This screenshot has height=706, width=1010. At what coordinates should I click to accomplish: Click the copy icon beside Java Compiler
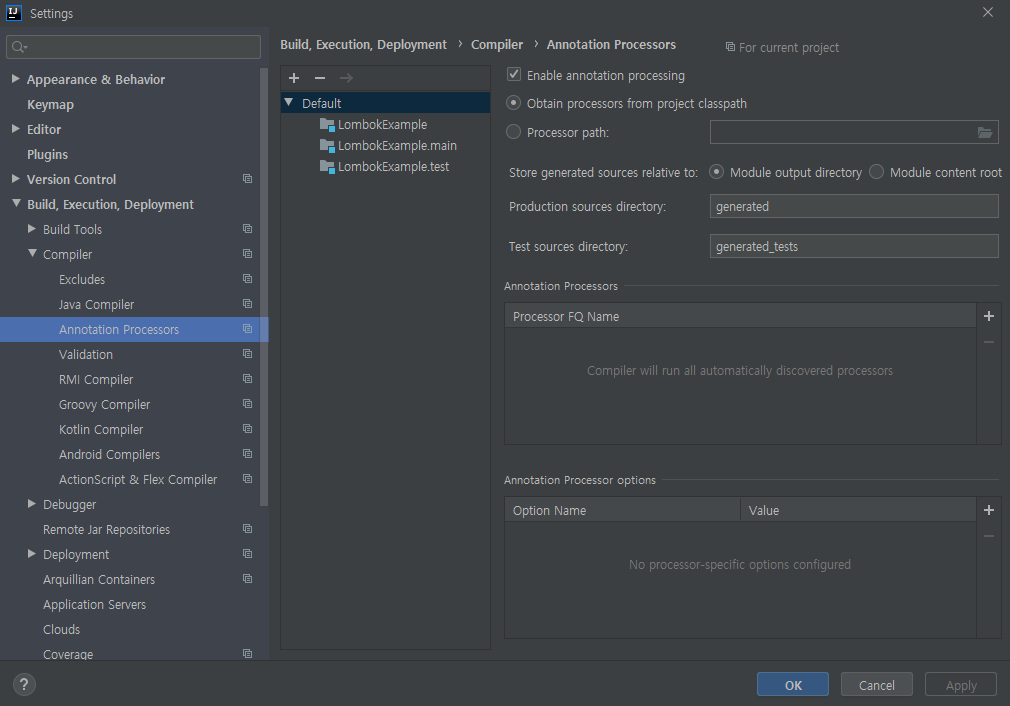click(x=247, y=304)
